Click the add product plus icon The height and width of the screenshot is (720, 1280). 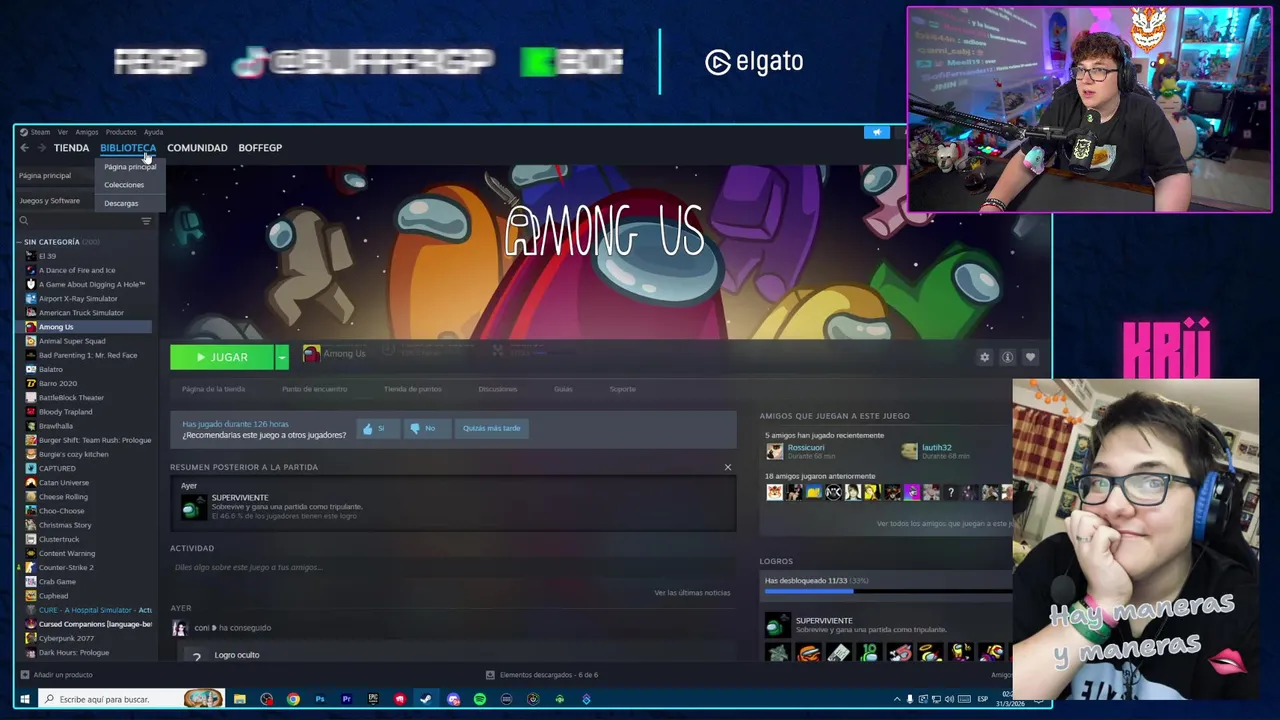tap(25, 675)
